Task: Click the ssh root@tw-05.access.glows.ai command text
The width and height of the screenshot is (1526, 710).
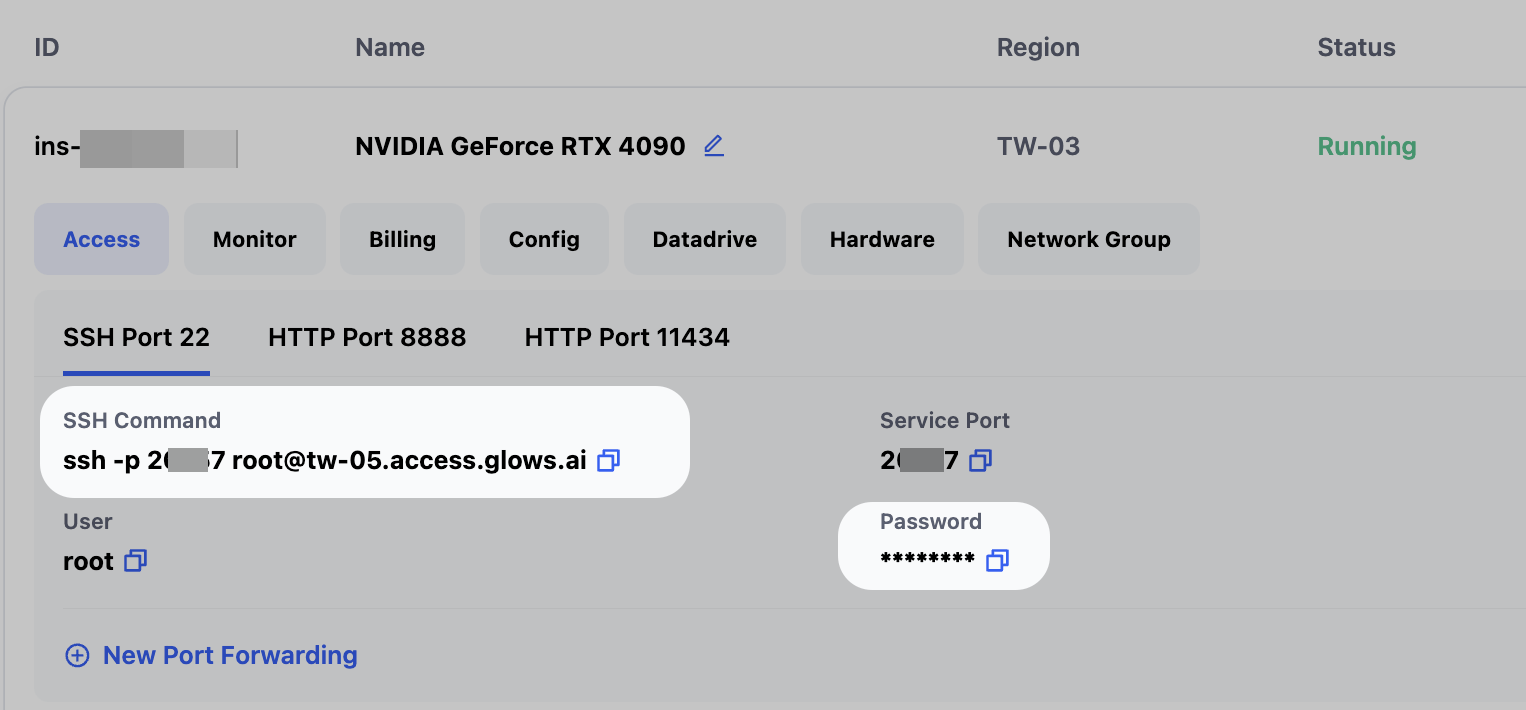Action: coord(324,460)
